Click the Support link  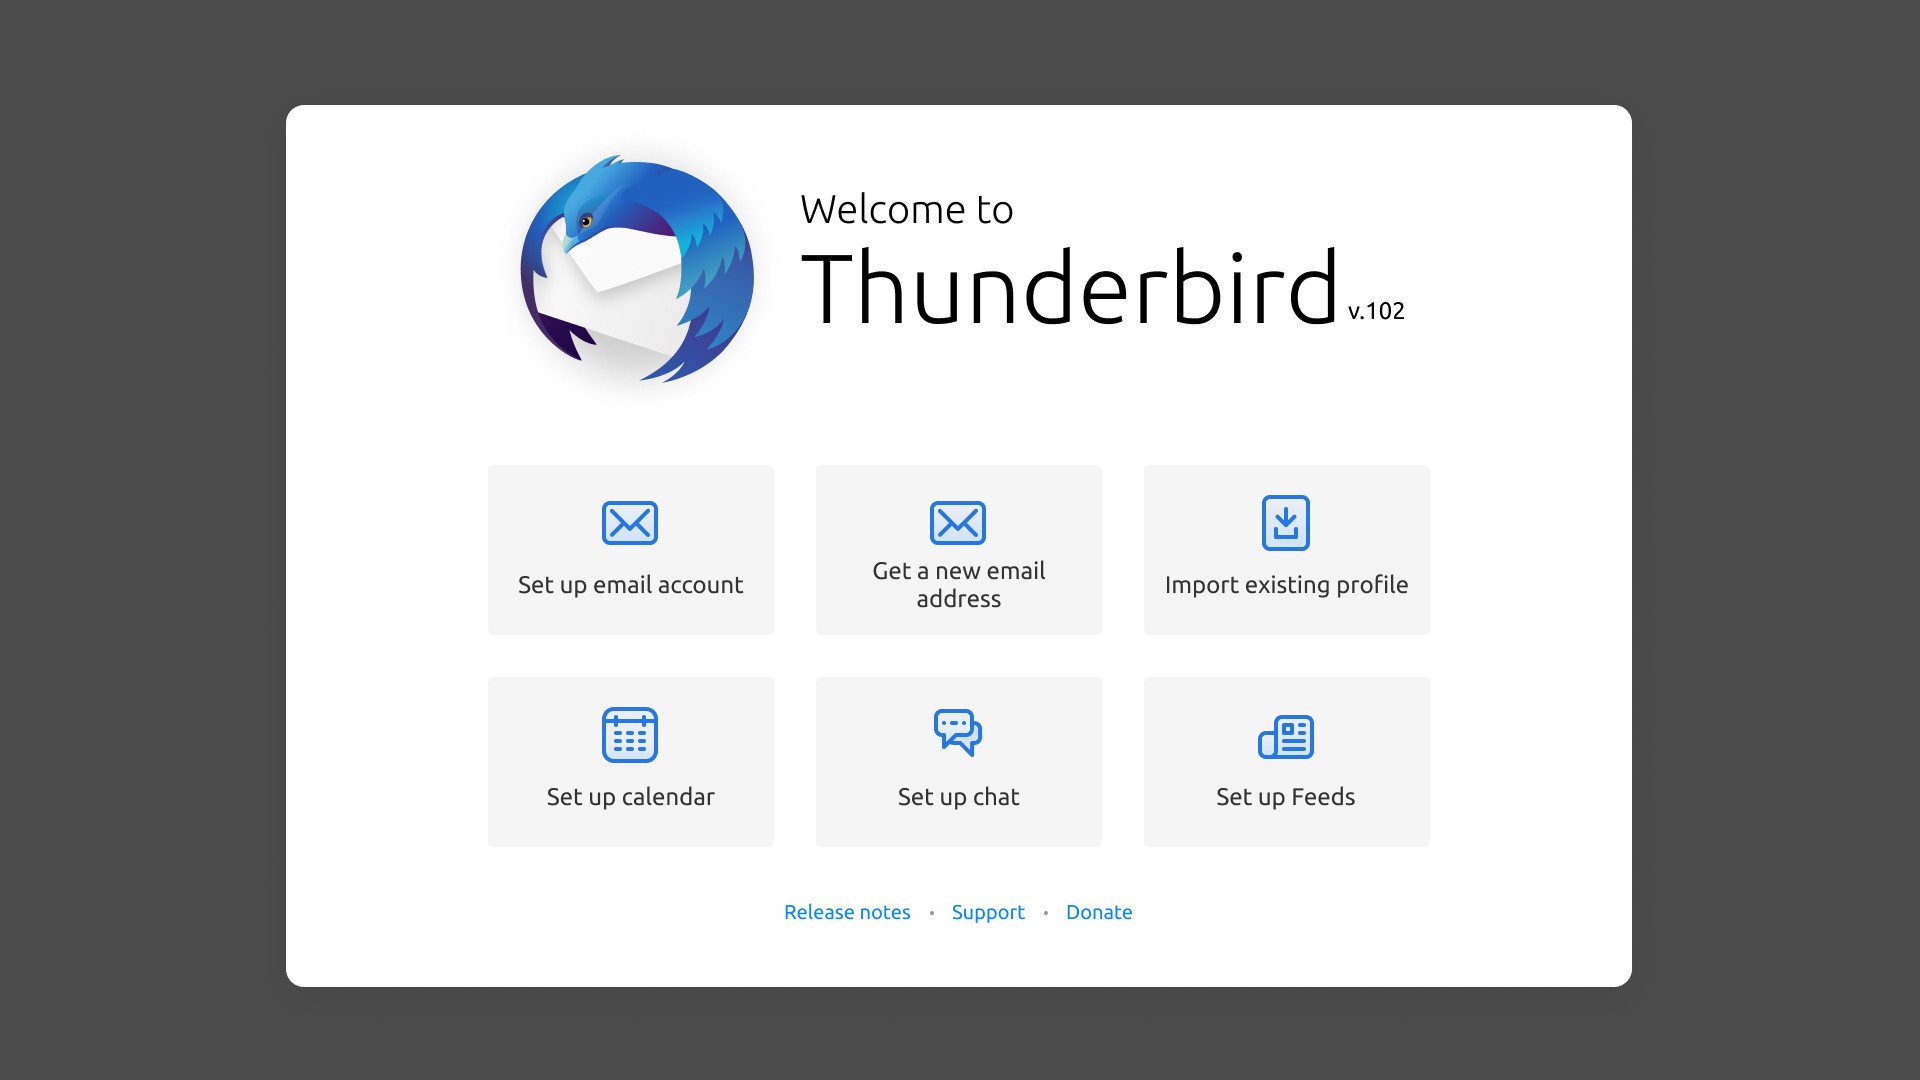click(988, 912)
